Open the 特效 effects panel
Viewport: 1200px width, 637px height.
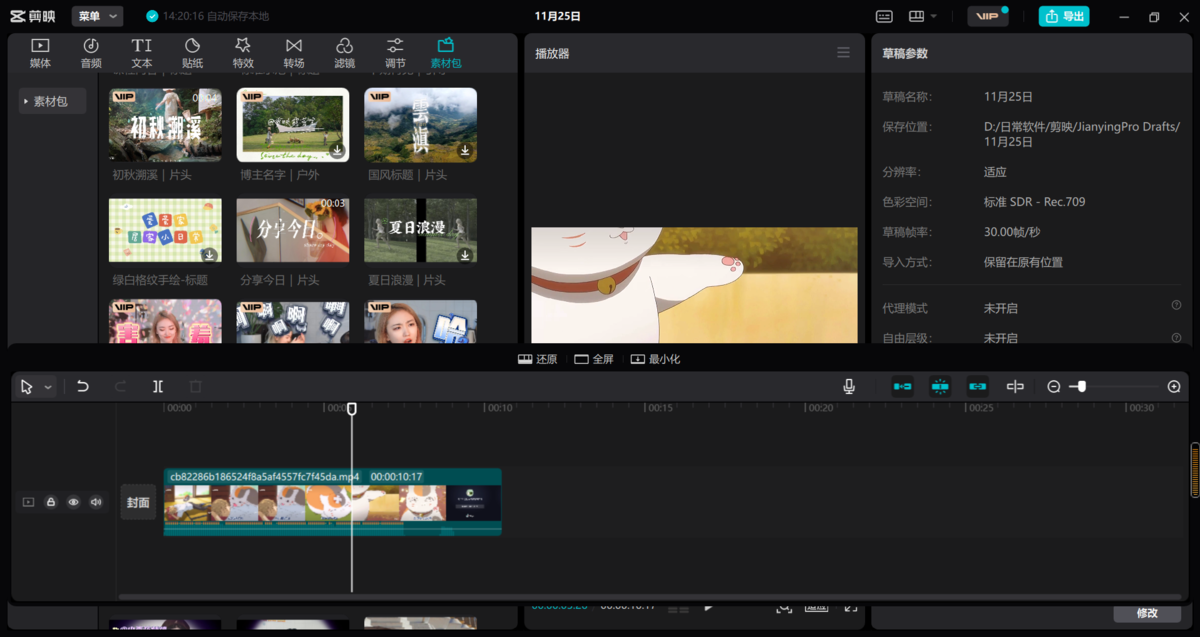(243, 53)
